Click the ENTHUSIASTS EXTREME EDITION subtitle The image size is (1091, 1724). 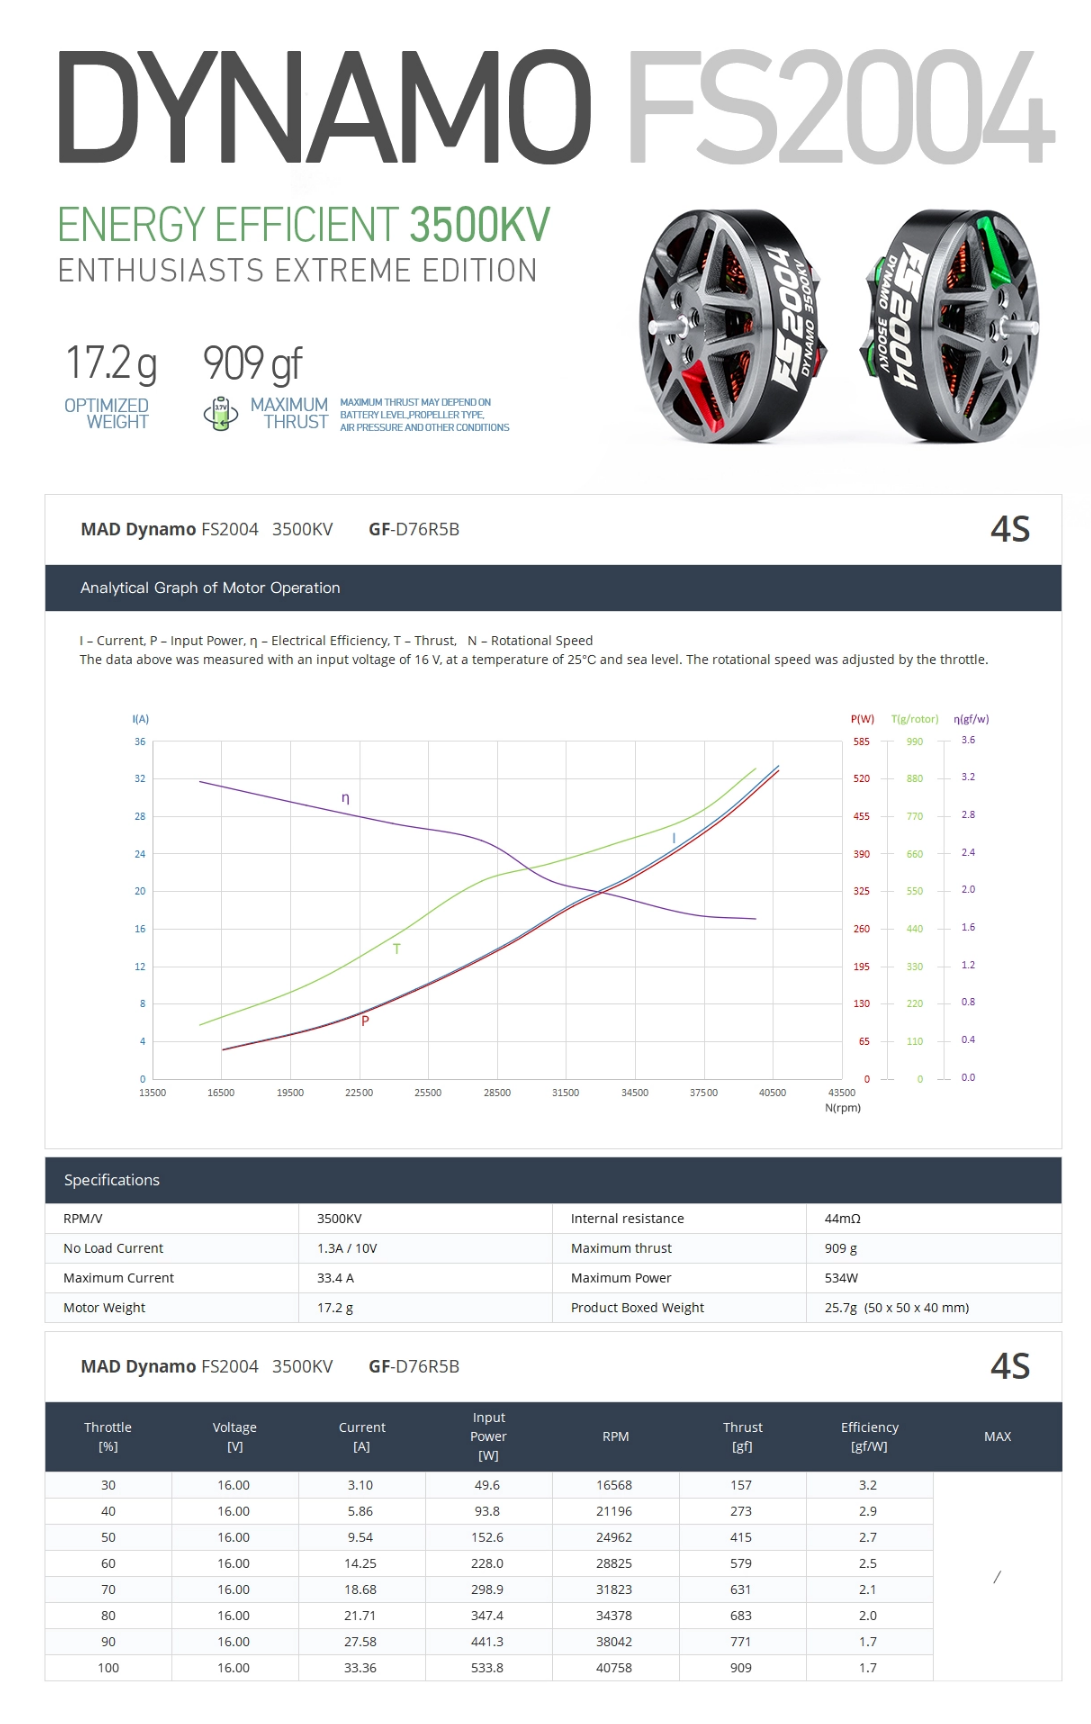pyautogui.click(x=297, y=271)
